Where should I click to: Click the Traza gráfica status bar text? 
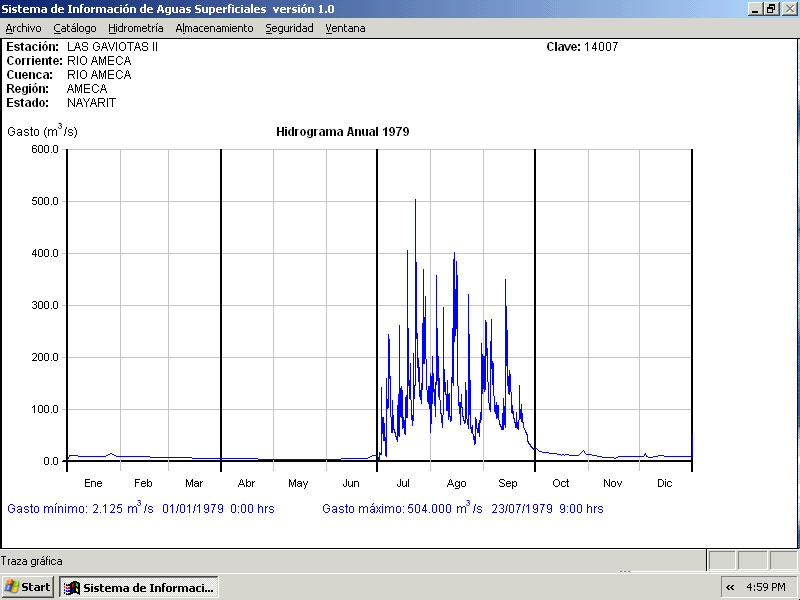coord(32,561)
